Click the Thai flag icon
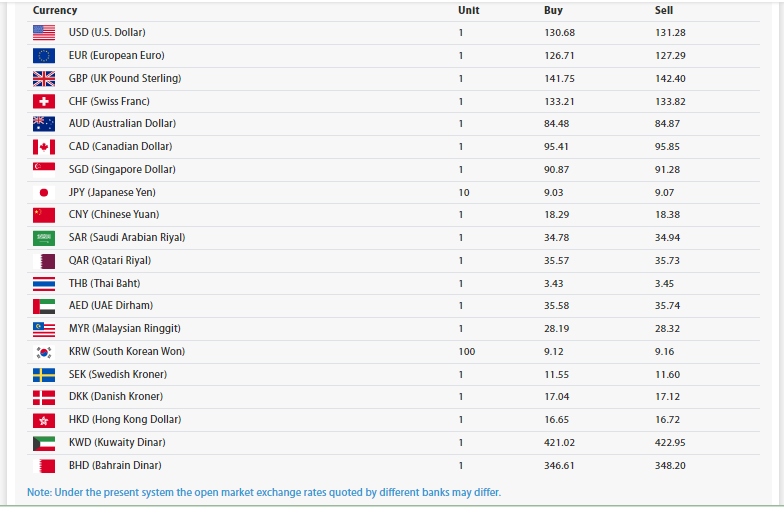This screenshot has height=507, width=784. [x=44, y=283]
